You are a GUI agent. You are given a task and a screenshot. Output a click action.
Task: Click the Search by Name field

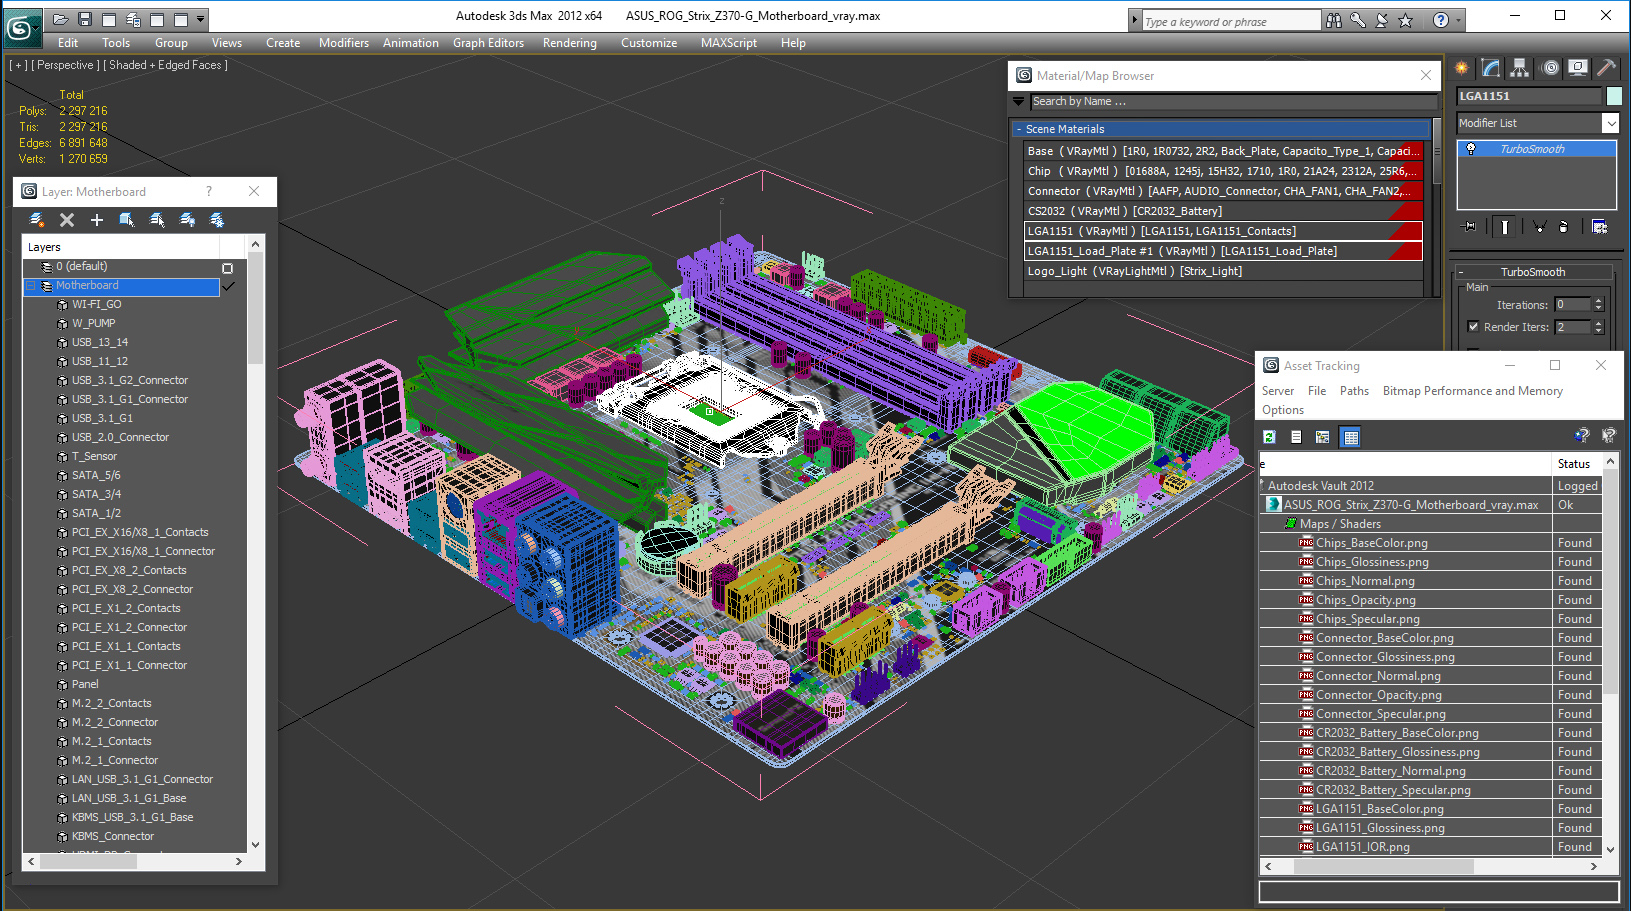click(1233, 101)
